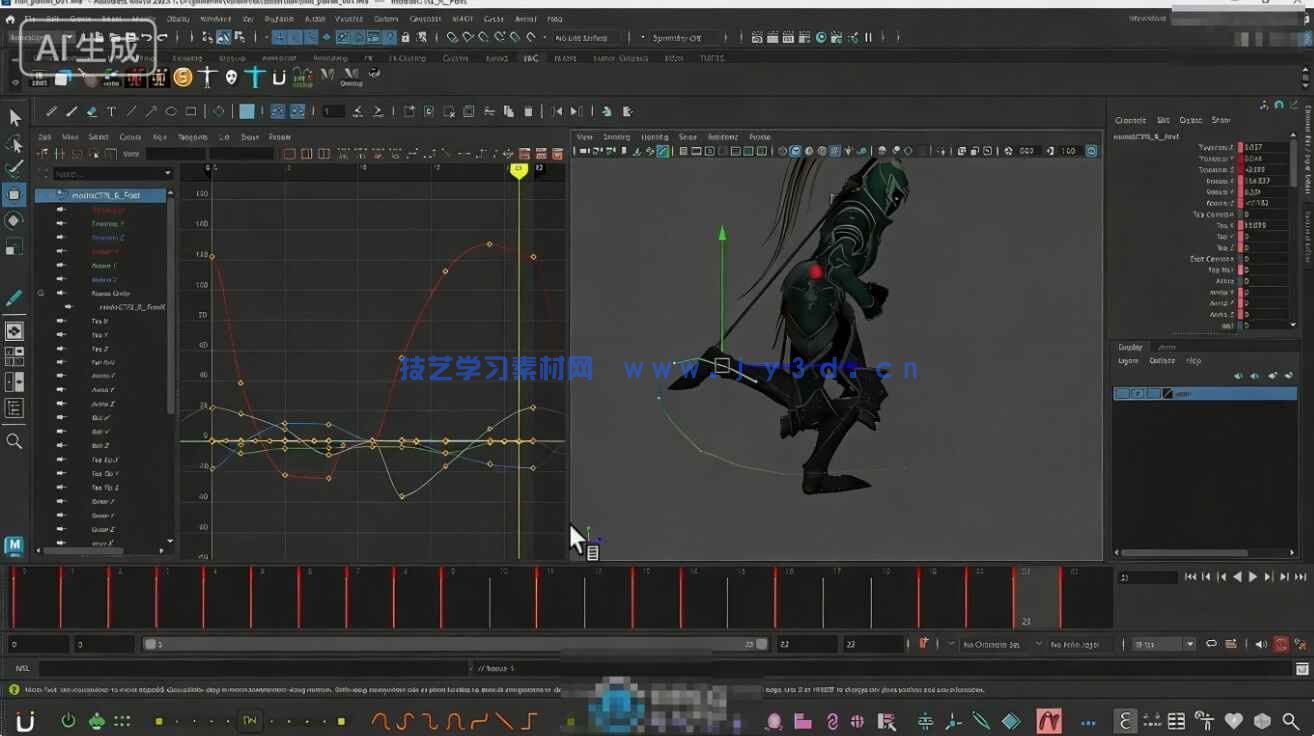Toggle the audio speaker icon by range slider
The image size is (1314, 736).
click(1260, 644)
